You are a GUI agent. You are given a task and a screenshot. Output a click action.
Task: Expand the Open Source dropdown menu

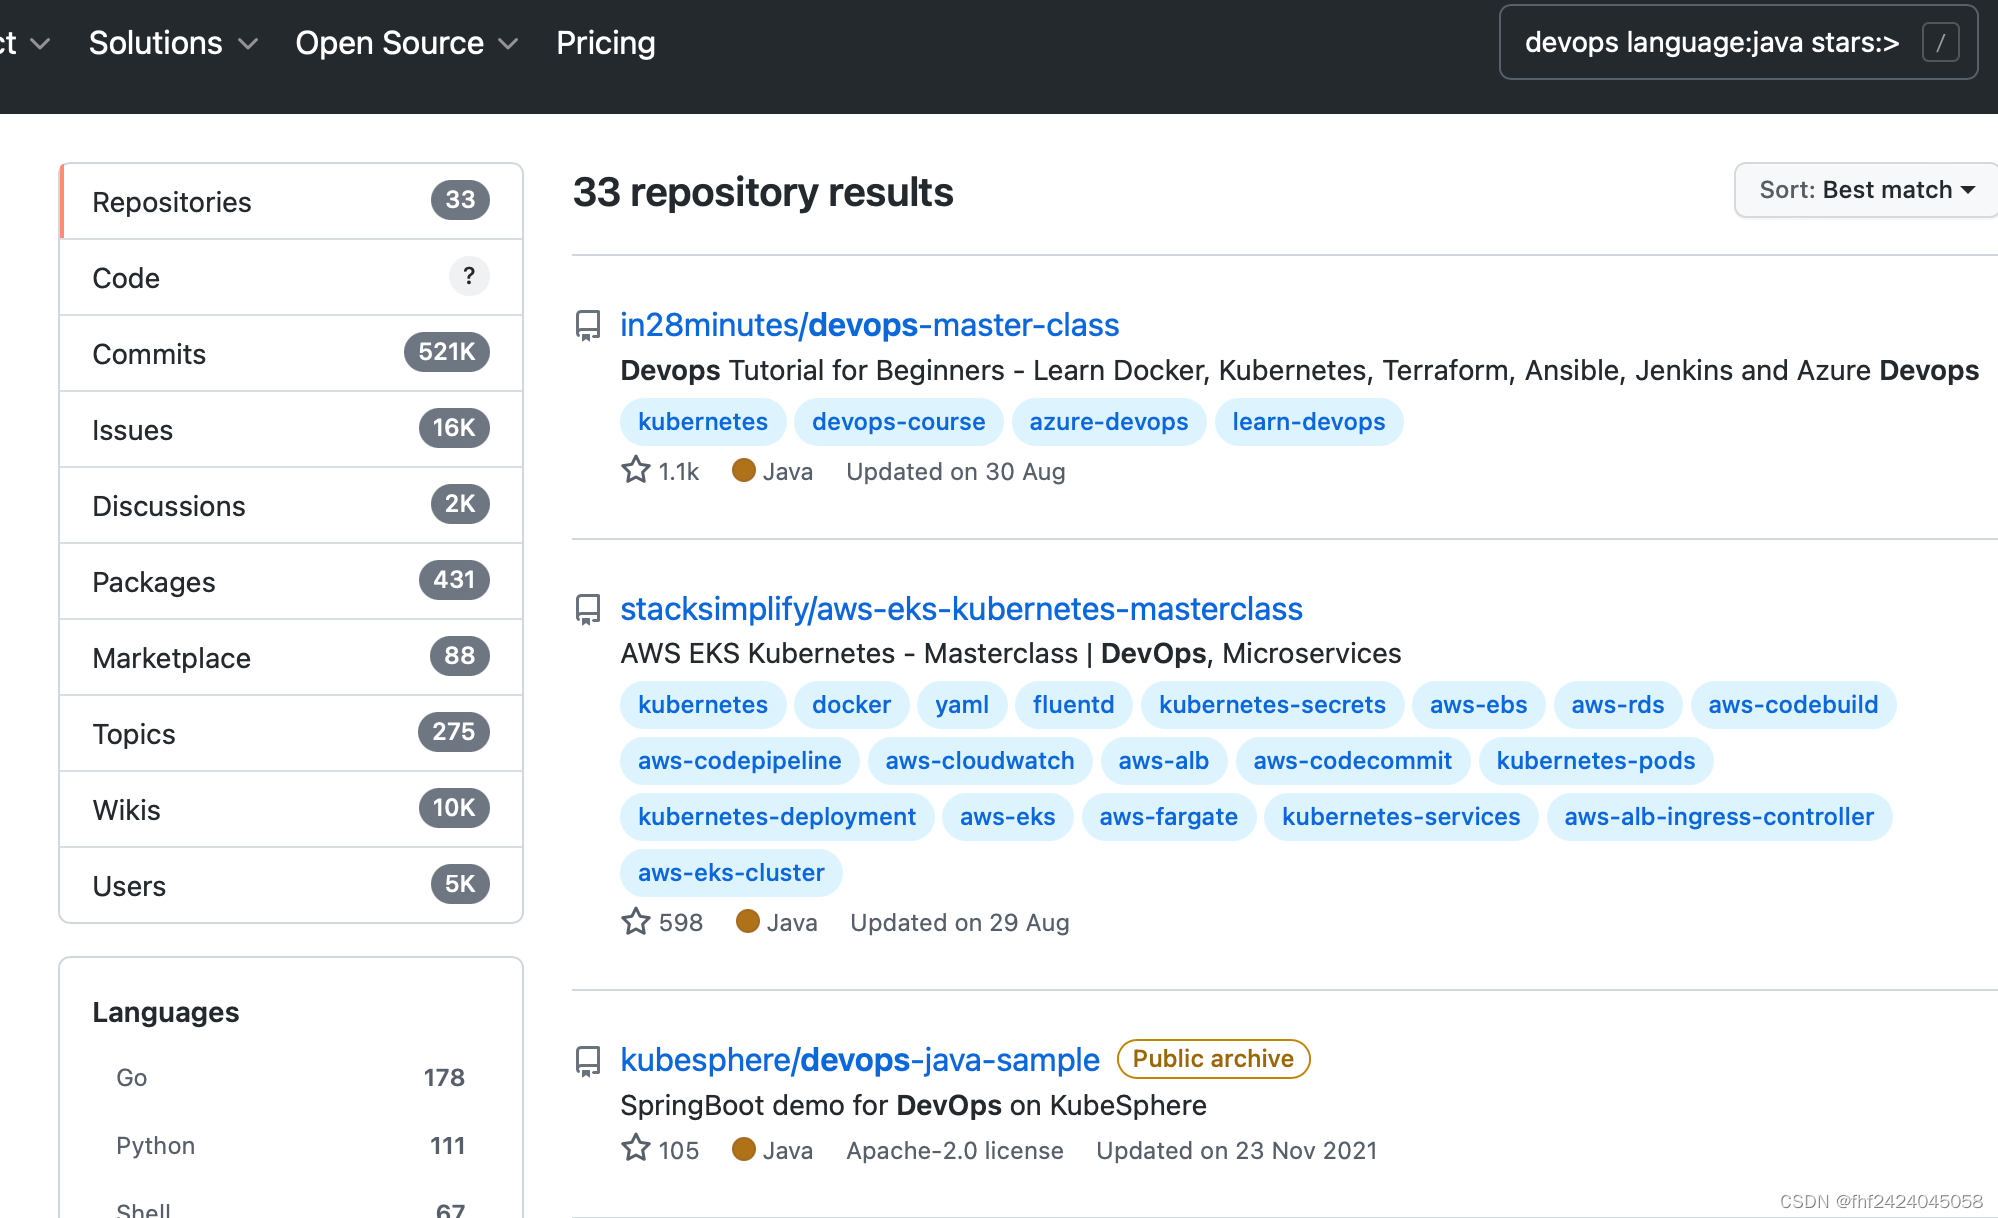[x=406, y=43]
